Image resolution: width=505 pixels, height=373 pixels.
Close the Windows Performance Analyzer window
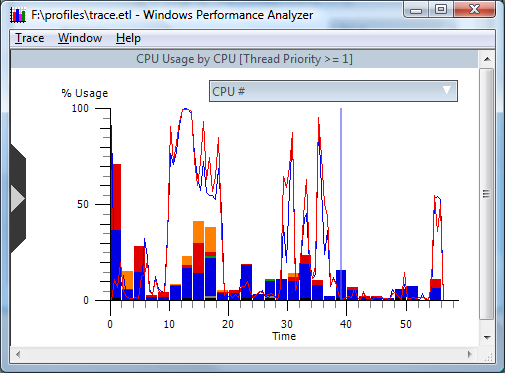(474, 9)
